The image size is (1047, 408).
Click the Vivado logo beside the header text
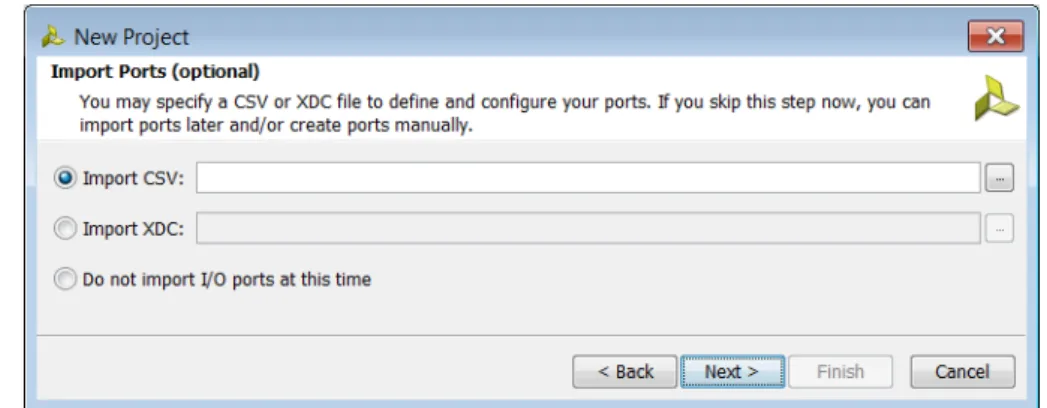pyautogui.click(x=997, y=97)
